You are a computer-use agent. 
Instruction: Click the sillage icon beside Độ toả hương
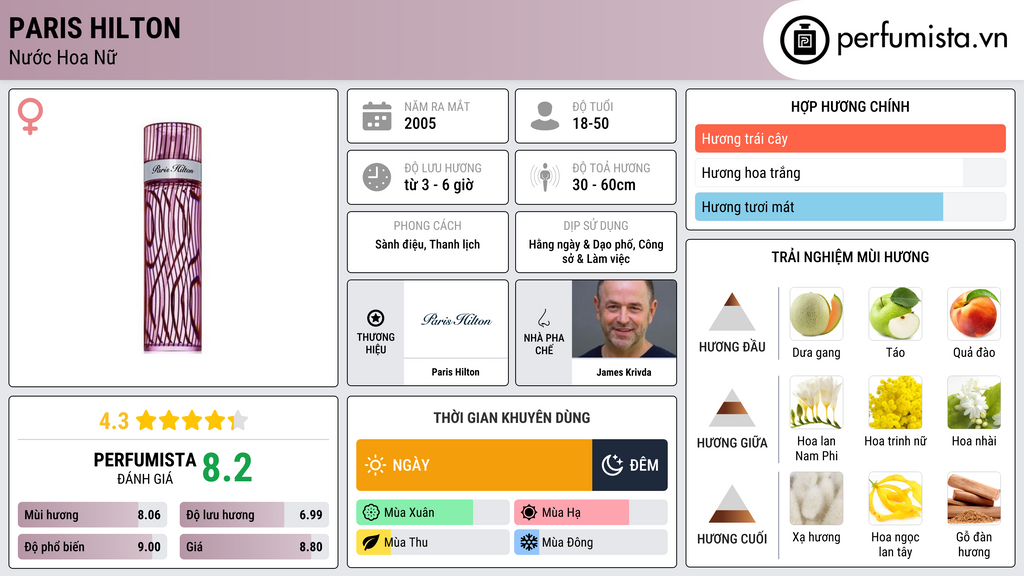pos(545,177)
